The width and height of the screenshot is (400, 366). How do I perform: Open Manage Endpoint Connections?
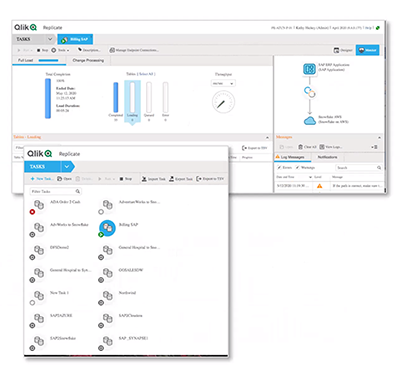tap(134, 50)
